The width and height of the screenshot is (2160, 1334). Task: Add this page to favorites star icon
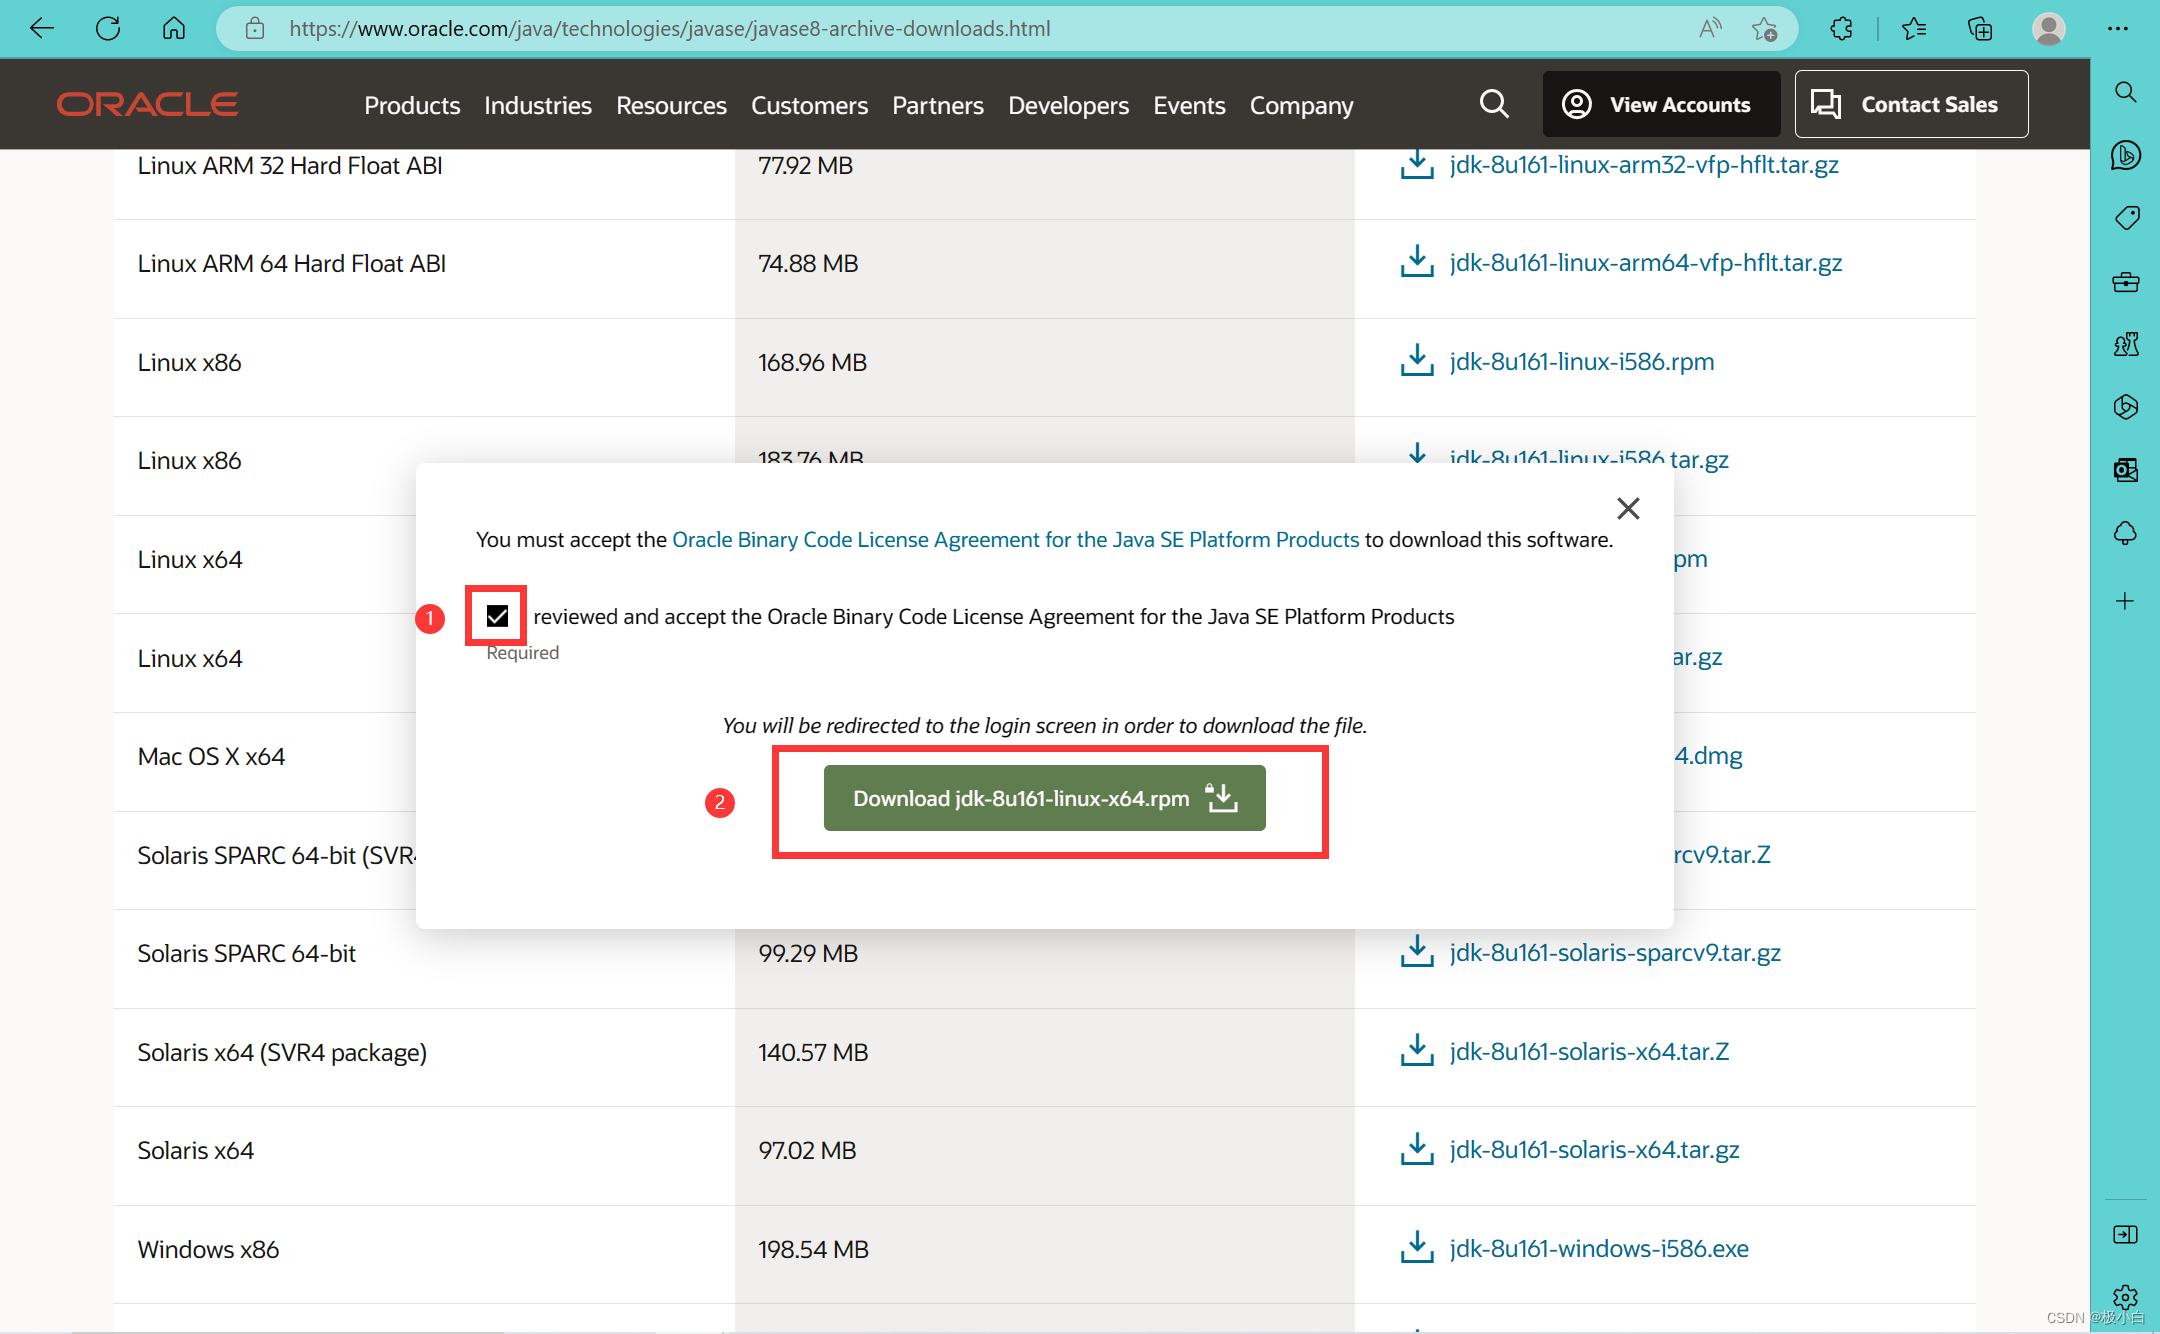click(x=1765, y=29)
